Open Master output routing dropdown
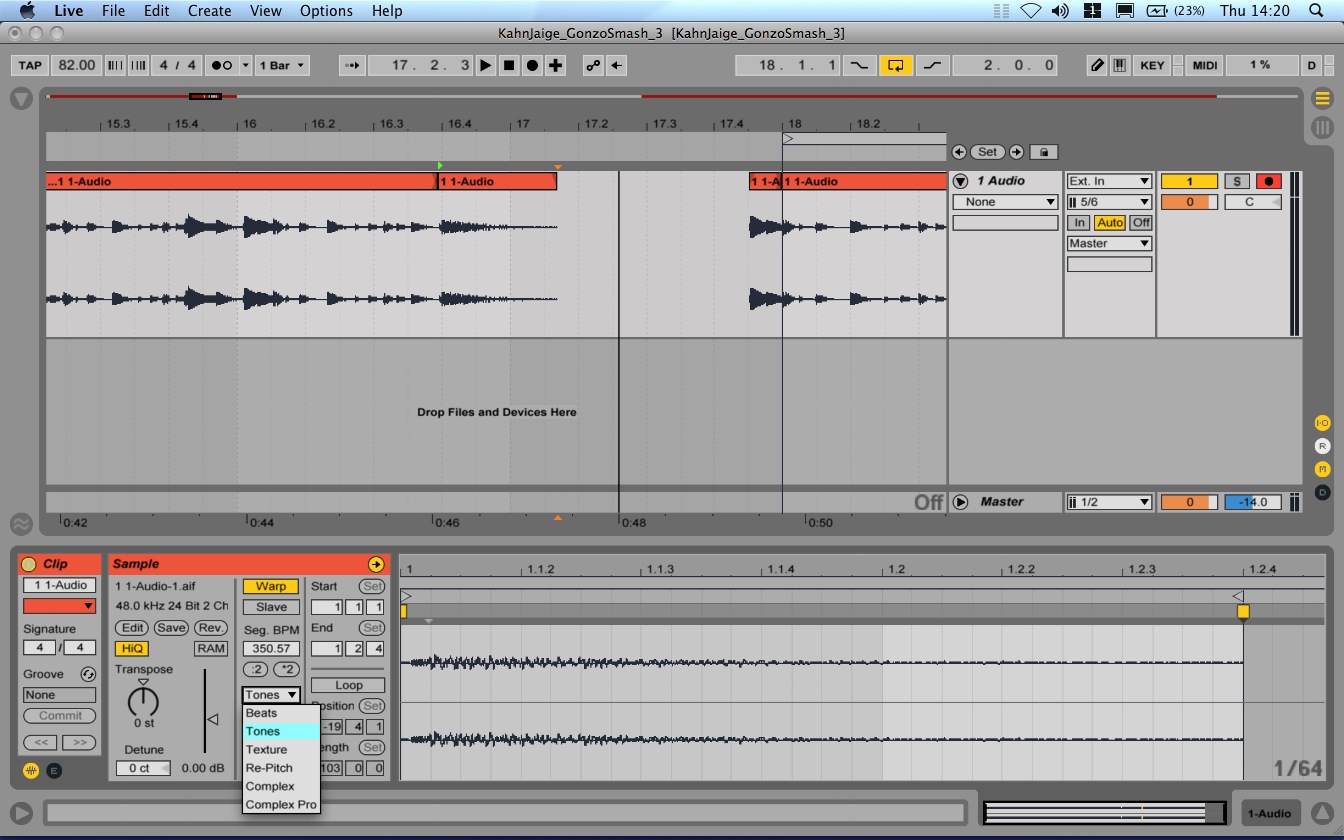 1109,243
